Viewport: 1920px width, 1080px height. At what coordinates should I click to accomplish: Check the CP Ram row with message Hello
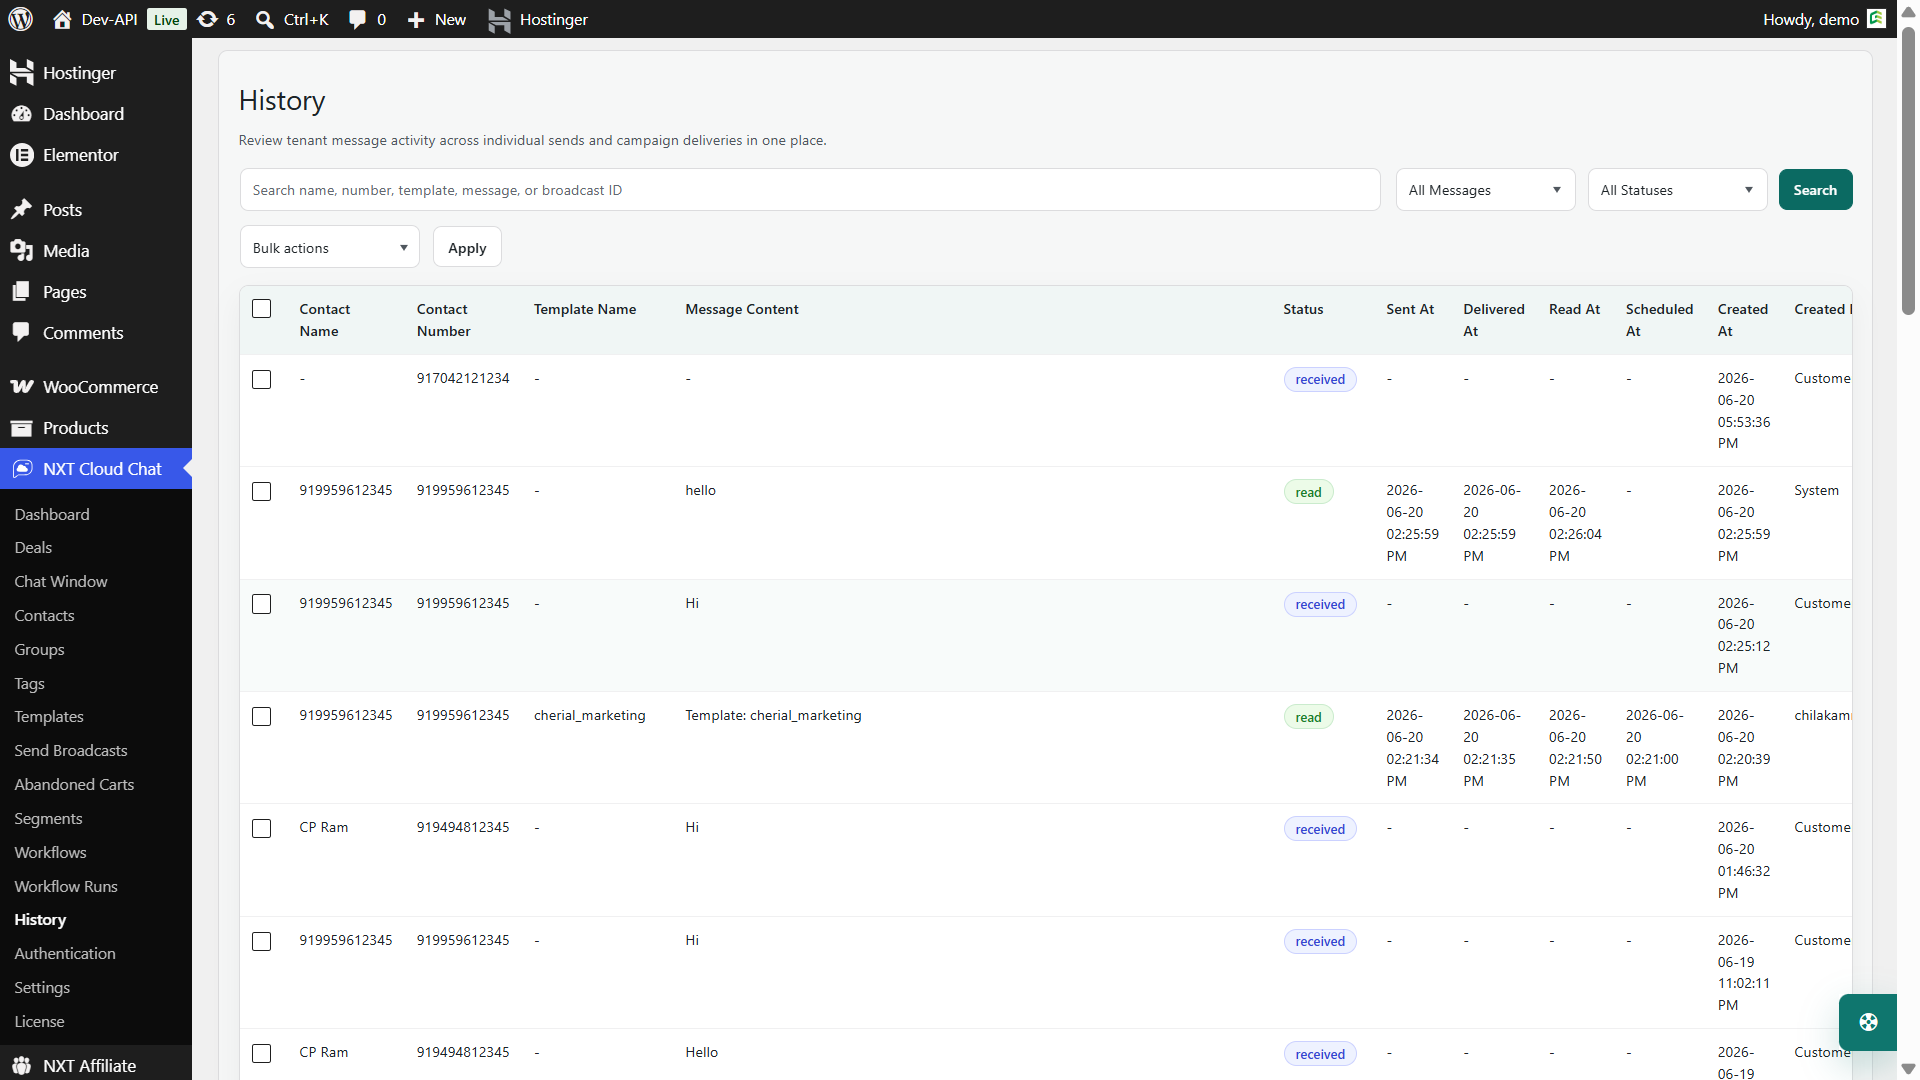[x=262, y=1054]
